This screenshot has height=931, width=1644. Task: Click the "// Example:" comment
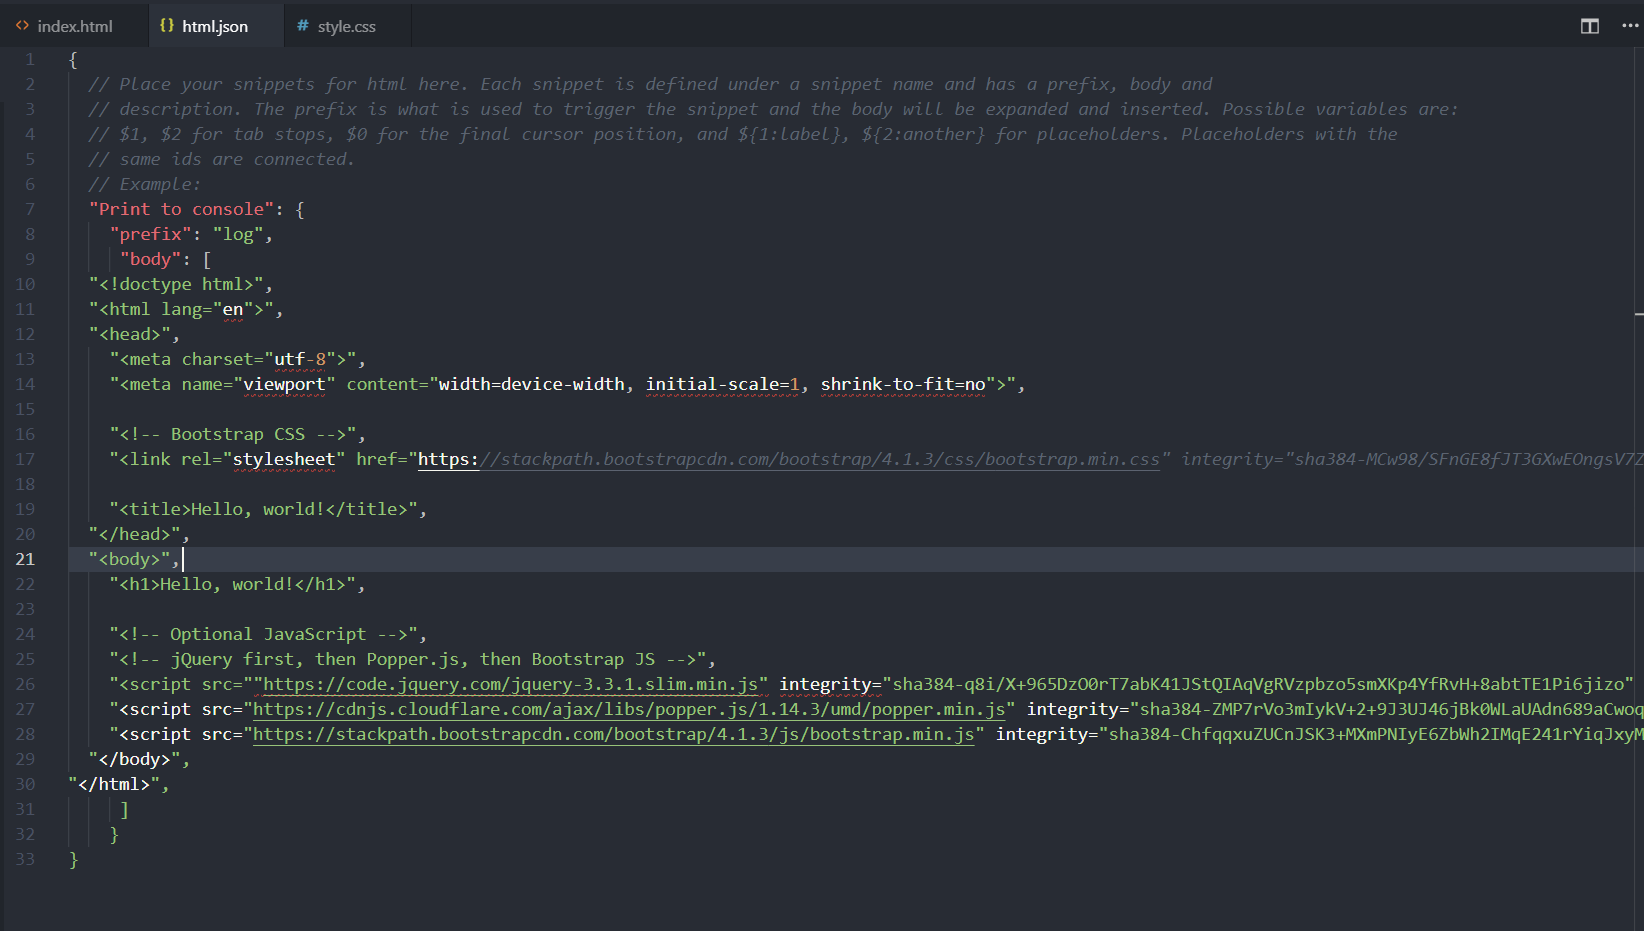tap(145, 184)
